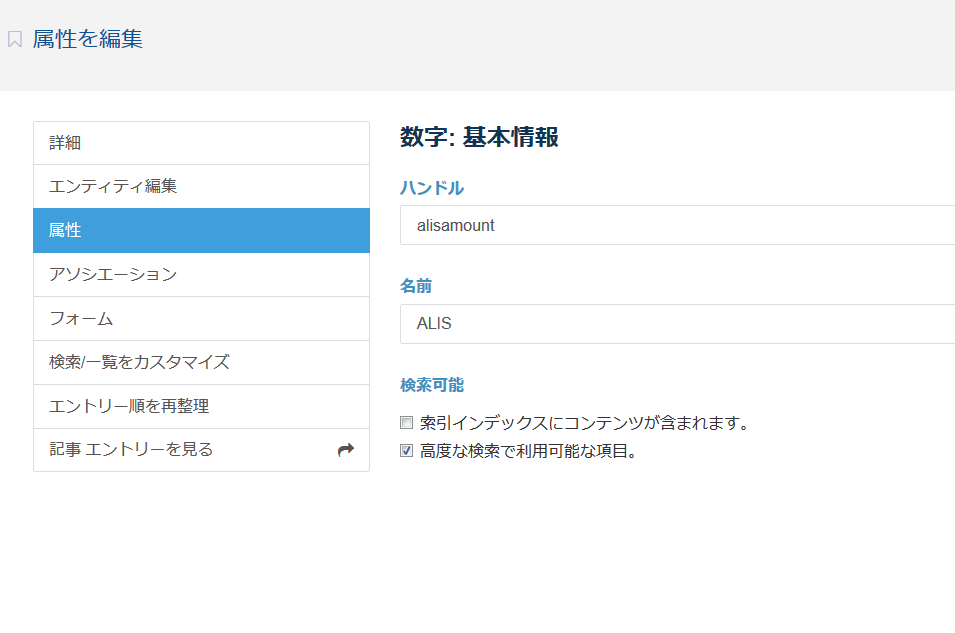Click the 属性を編集 page title
This screenshot has width=955, height=633.
88,40
